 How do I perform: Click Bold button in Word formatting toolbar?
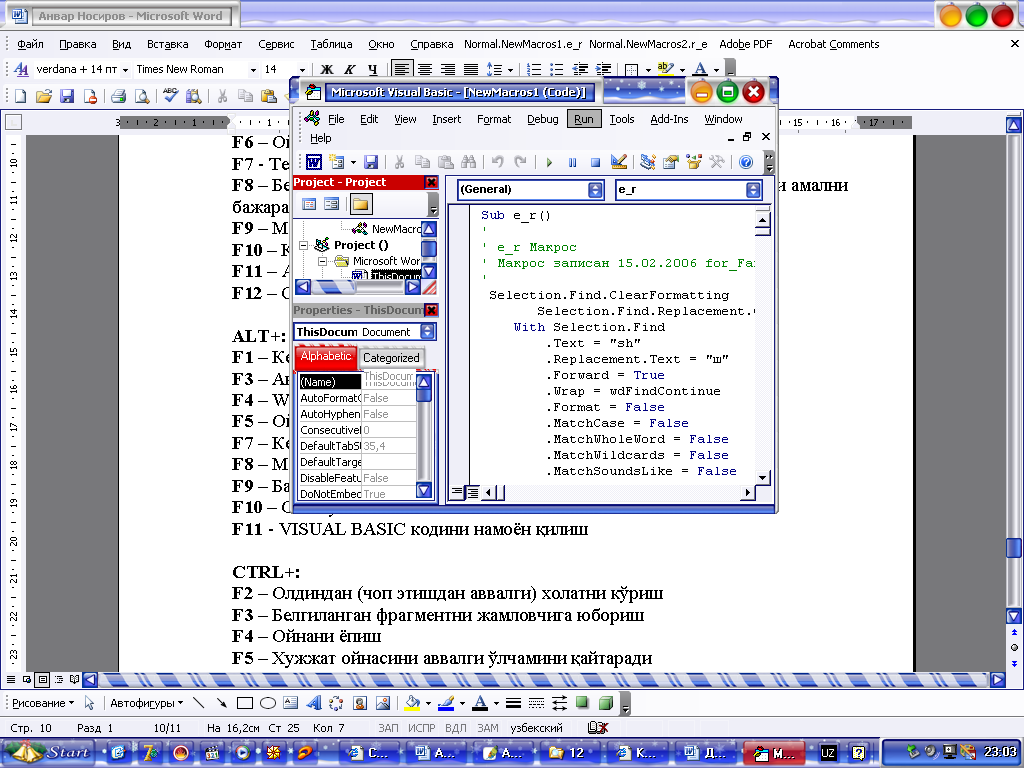pyautogui.click(x=327, y=69)
